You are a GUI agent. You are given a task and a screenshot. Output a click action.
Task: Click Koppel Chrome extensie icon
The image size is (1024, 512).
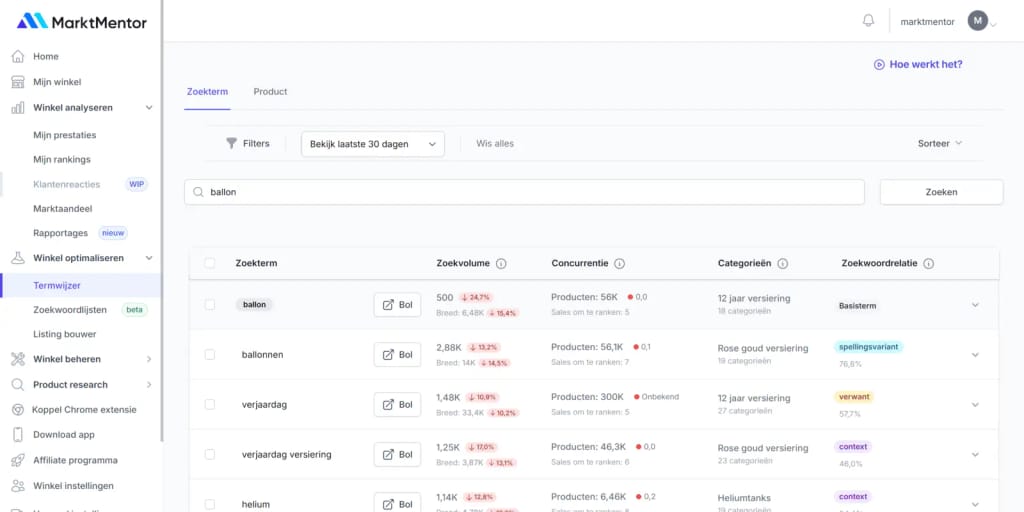pyautogui.click(x=17, y=410)
